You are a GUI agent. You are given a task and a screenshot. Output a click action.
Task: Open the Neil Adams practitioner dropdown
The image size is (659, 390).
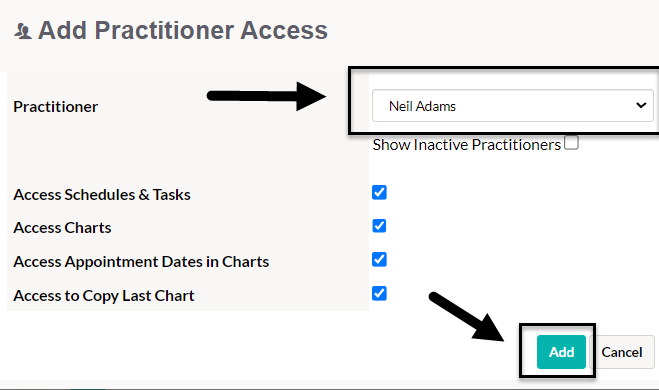pos(512,105)
